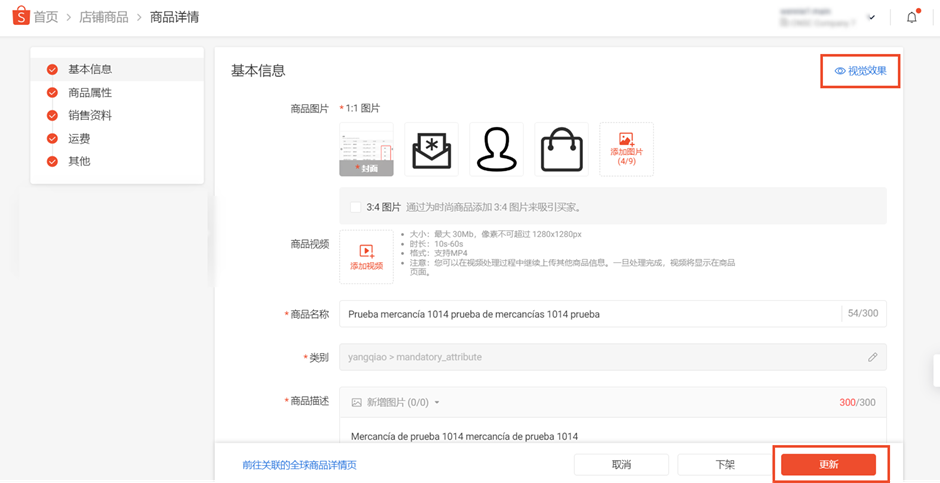The width and height of the screenshot is (940, 483).
Task: Click the 更新 update button
Action: click(828, 464)
